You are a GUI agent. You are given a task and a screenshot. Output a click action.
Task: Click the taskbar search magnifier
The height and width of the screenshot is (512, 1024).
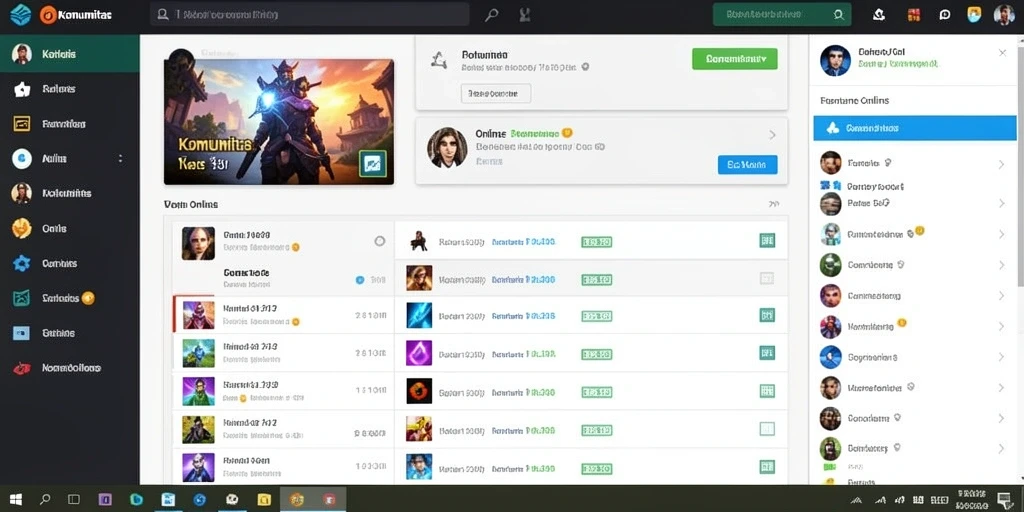(44, 500)
